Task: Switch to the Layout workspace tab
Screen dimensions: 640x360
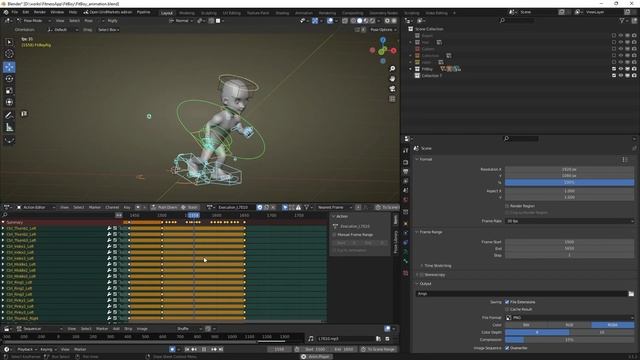Action: (x=167, y=13)
